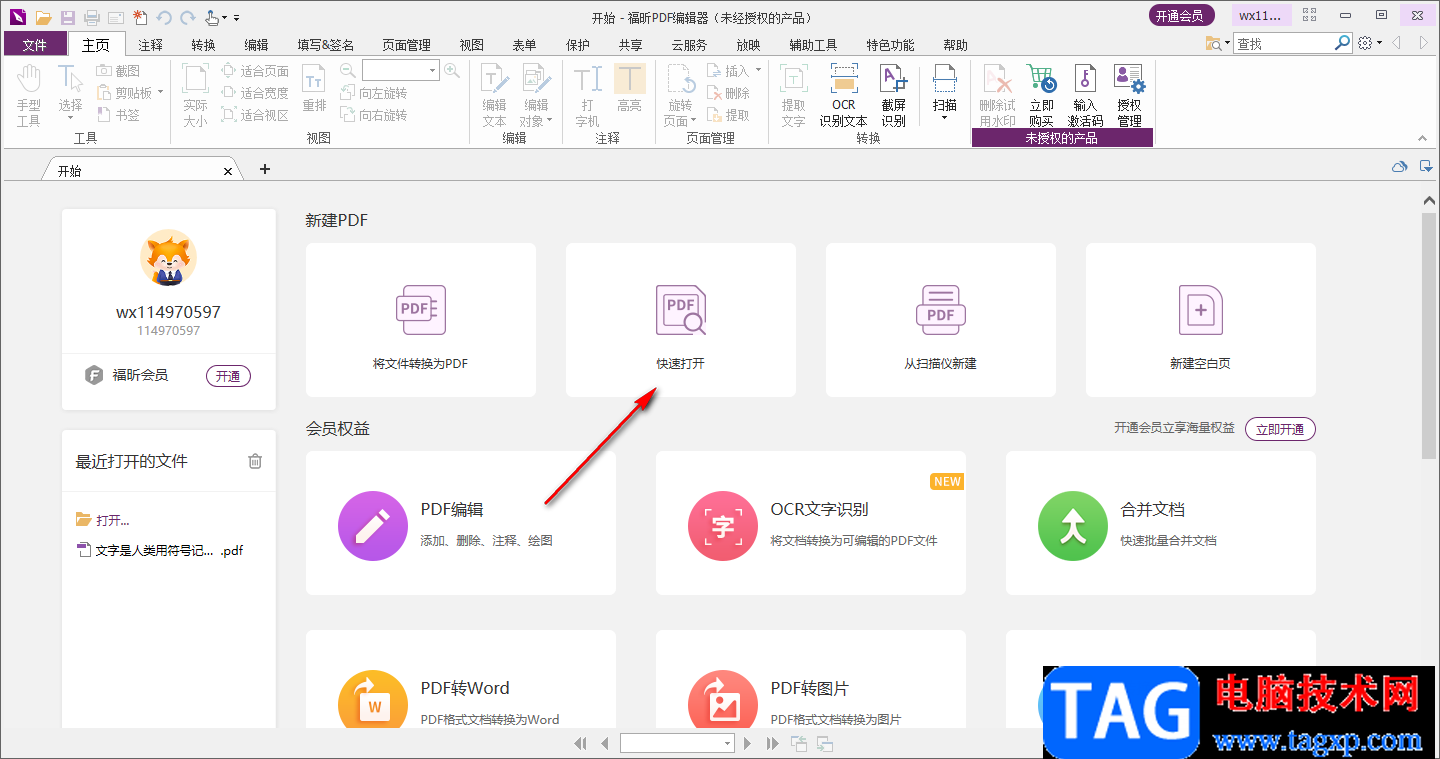This screenshot has width=1440, height=759.
Task: Open the zoom level combo box
Action: click(400, 70)
